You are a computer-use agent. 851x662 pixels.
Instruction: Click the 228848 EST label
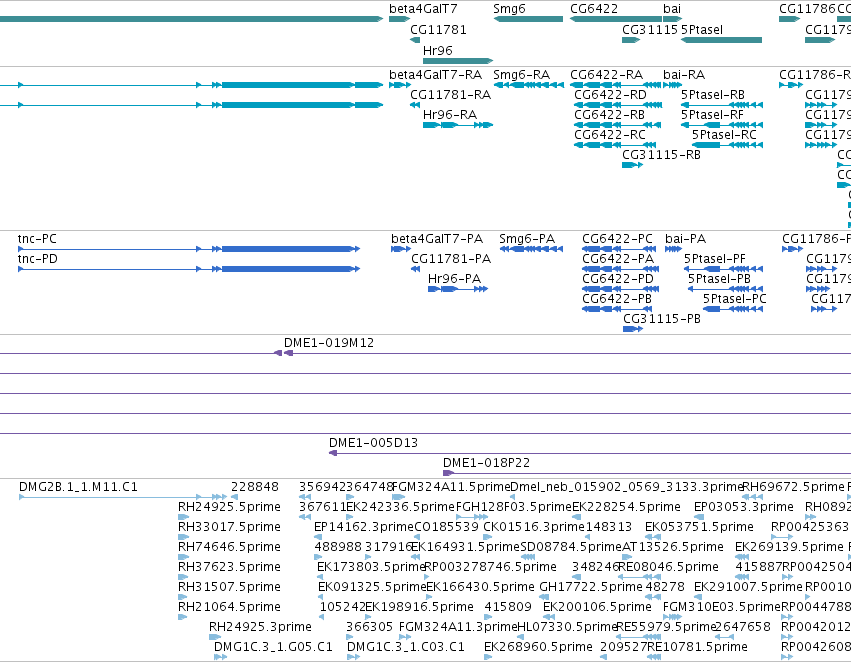(255, 487)
